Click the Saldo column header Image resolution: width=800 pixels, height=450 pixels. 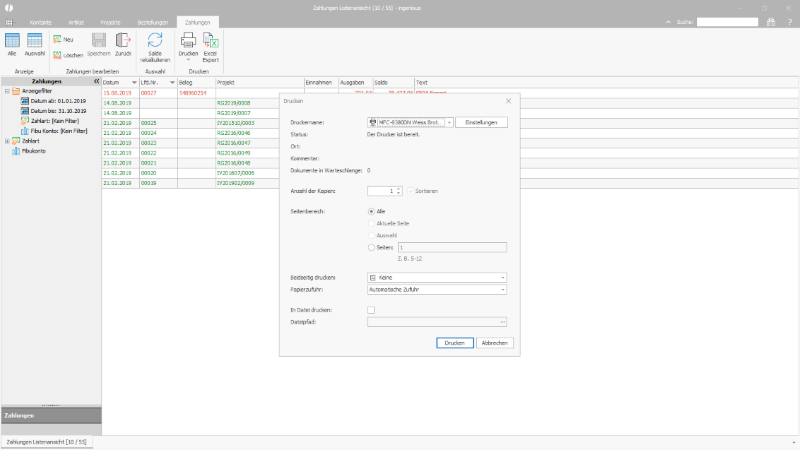[393, 82]
